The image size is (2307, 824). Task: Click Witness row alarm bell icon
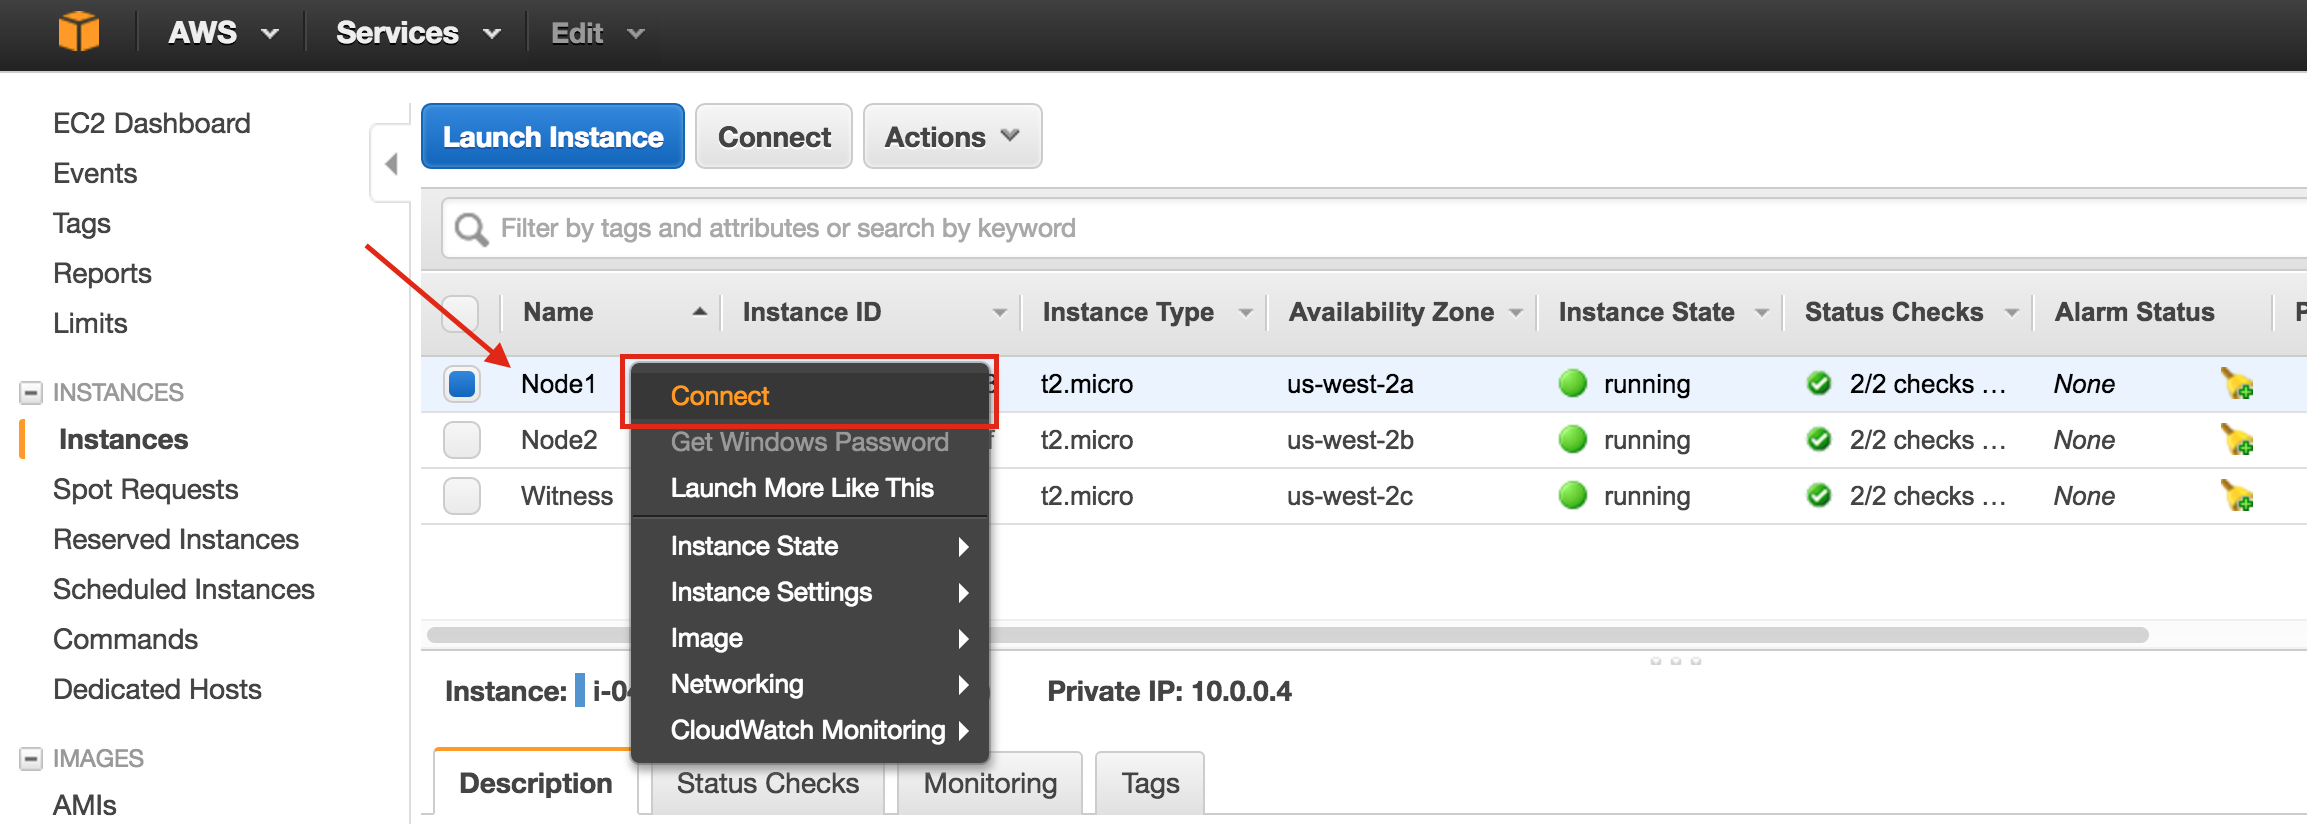pos(2237,496)
